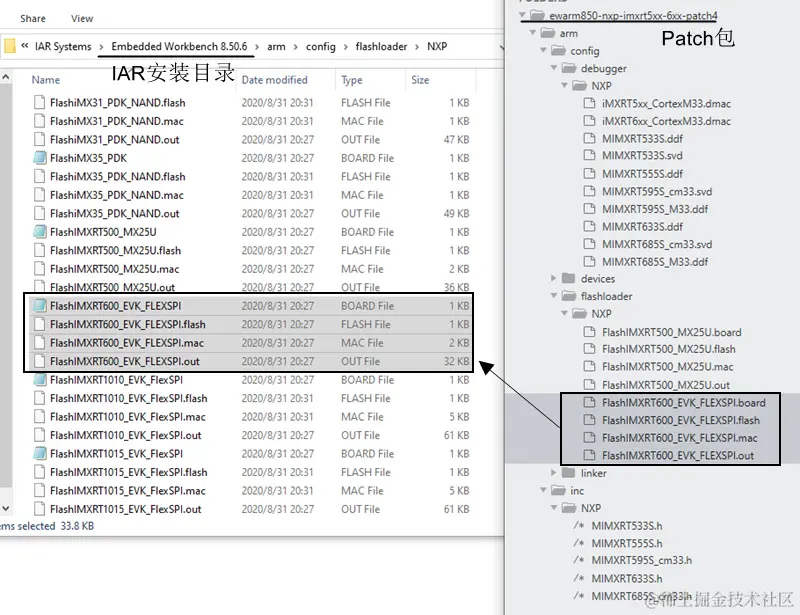800x615 pixels.
Task: Sort by Date modified column header
Action: coord(274,80)
